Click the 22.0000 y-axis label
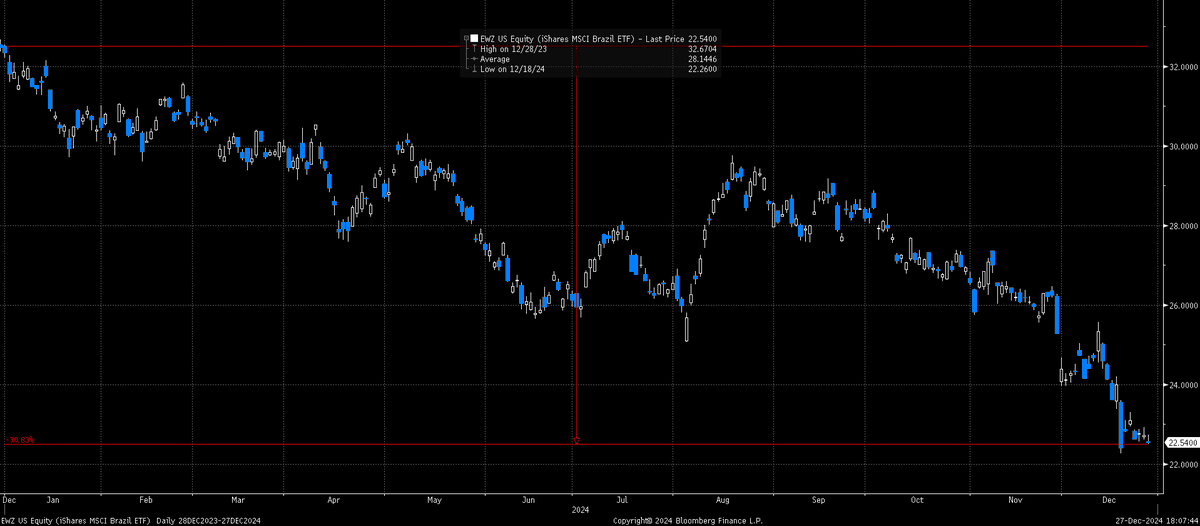1200x526 pixels. click(x=1183, y=464)
